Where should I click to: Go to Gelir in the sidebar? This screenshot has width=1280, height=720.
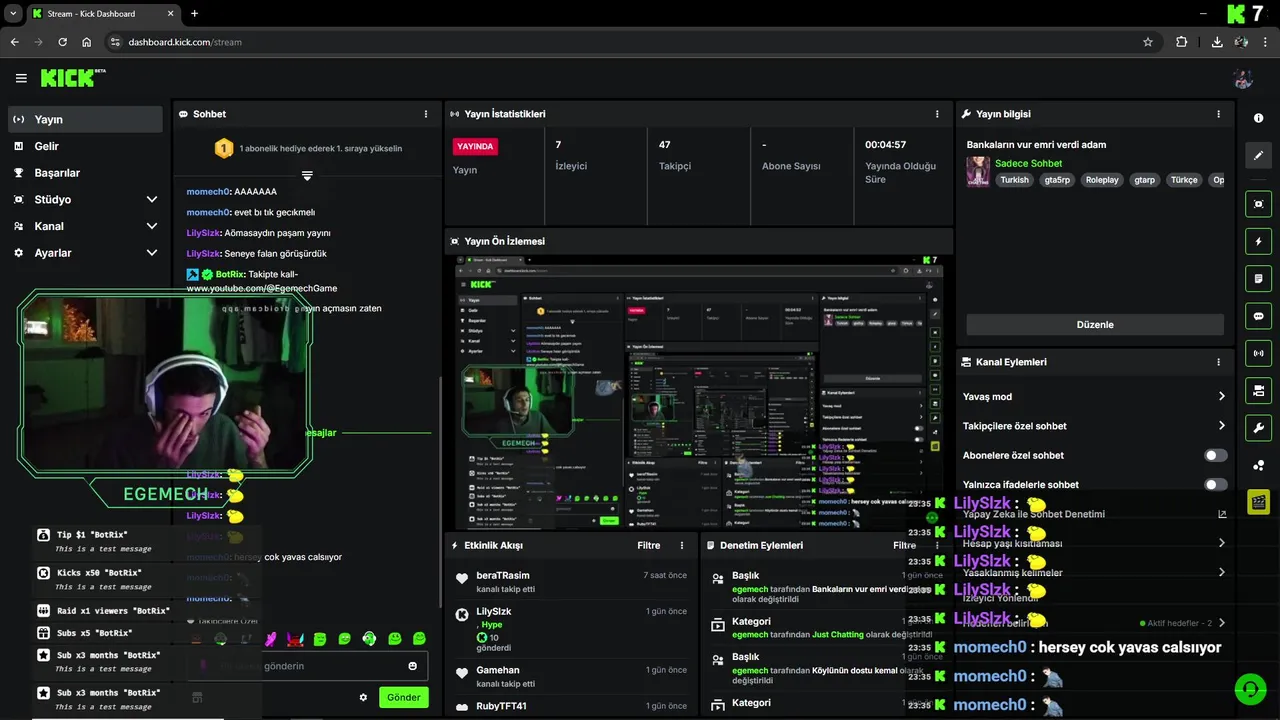85,146
